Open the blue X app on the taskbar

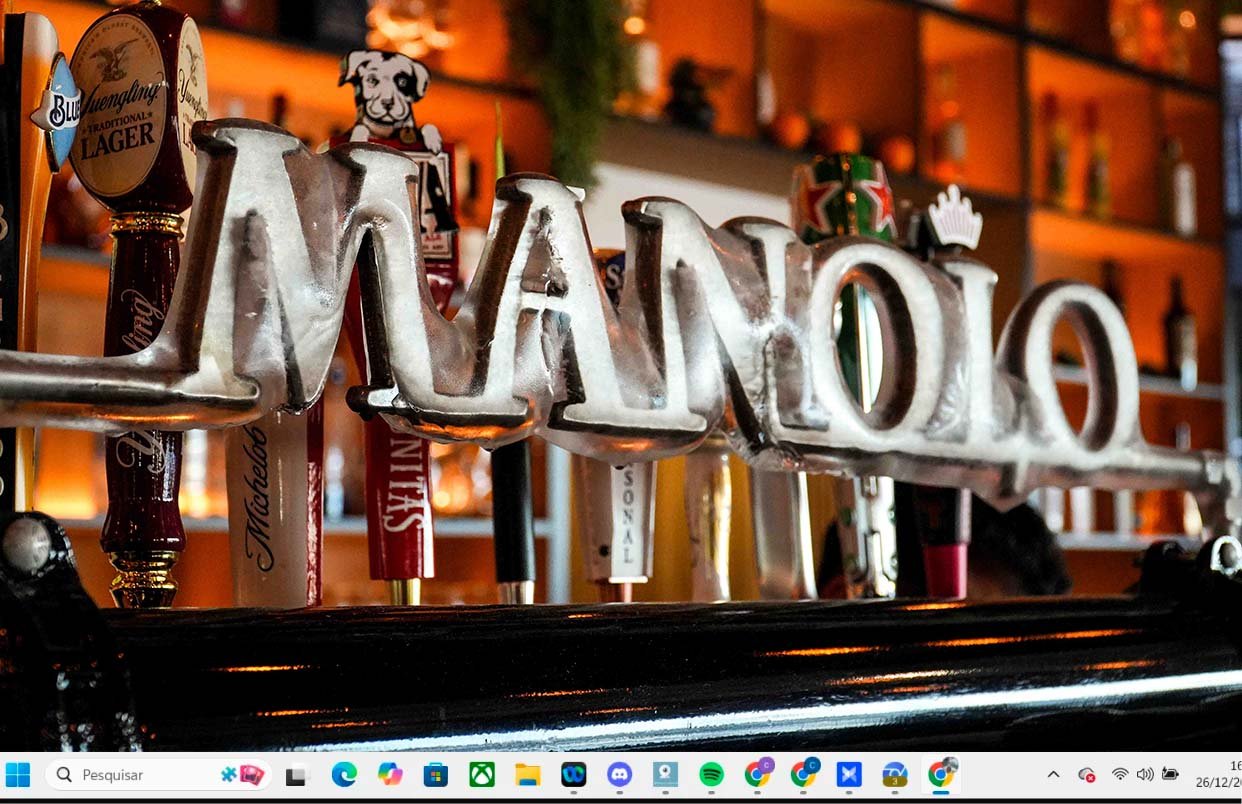849,775
